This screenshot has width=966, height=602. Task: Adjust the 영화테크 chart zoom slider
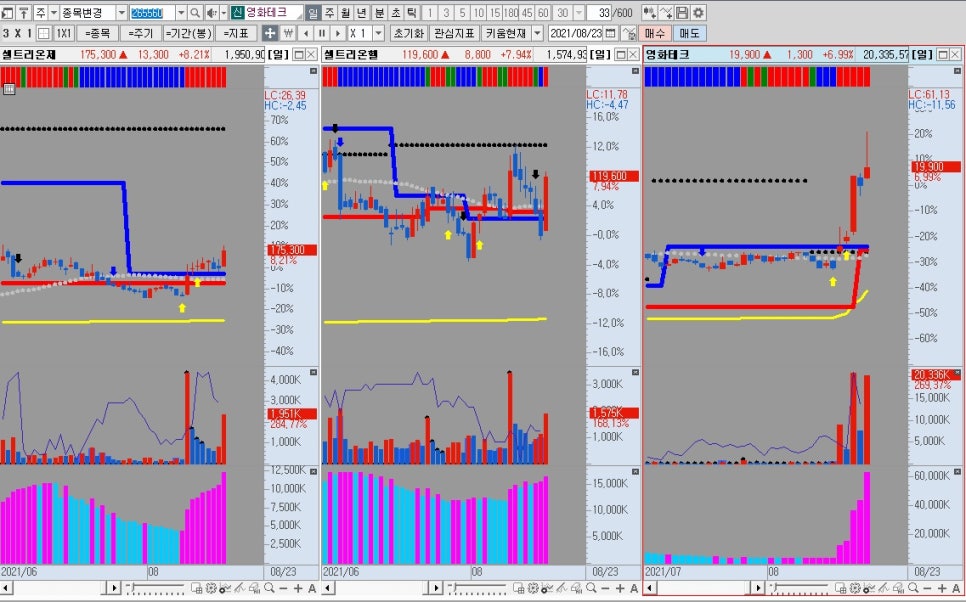pos(799,588)
